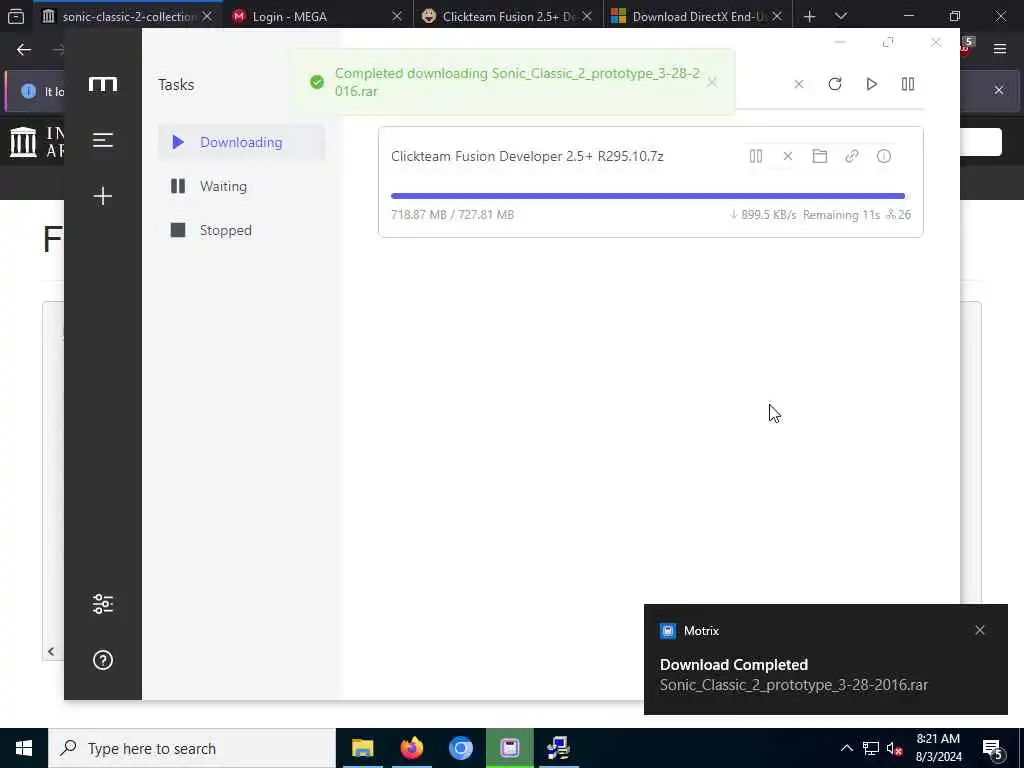
Task: Open the task list menu icon
Action: (x=103, y=140)
